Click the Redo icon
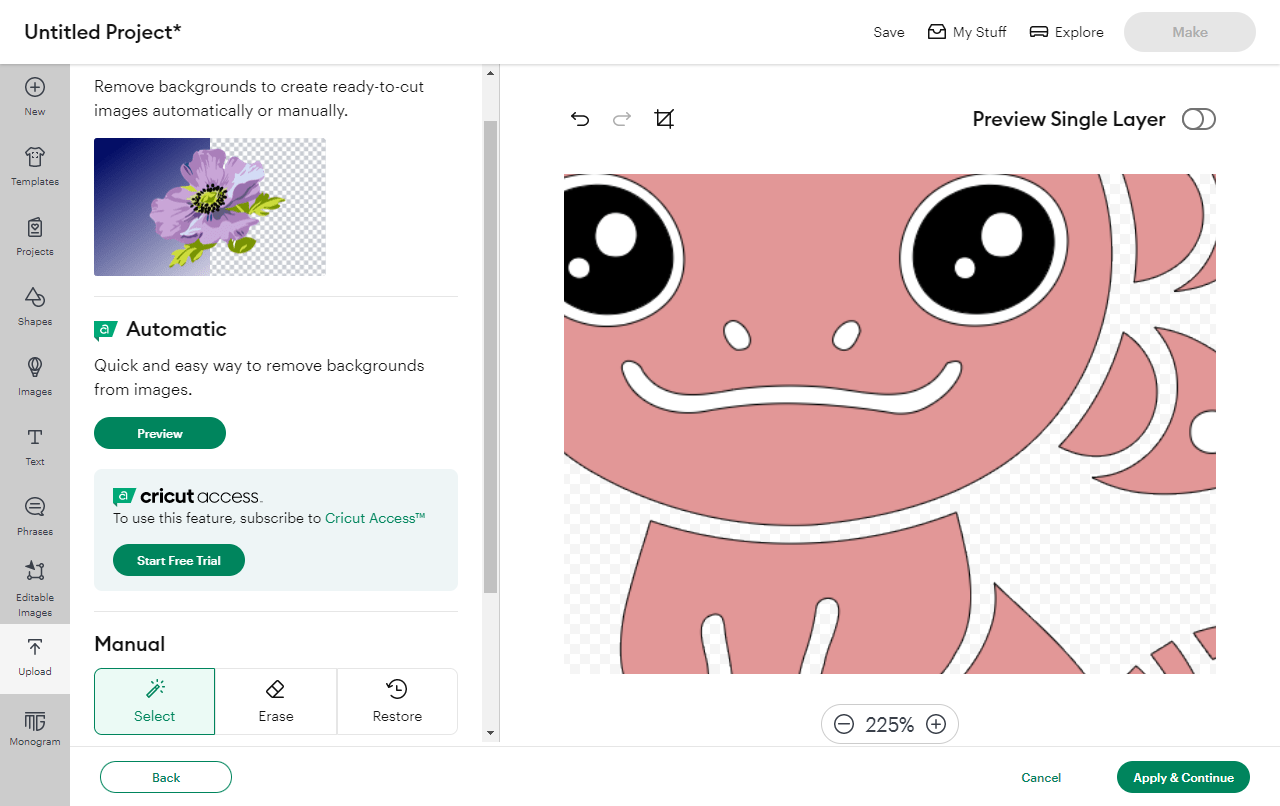This screenshot has width=1280, height=806. [622, 118]
